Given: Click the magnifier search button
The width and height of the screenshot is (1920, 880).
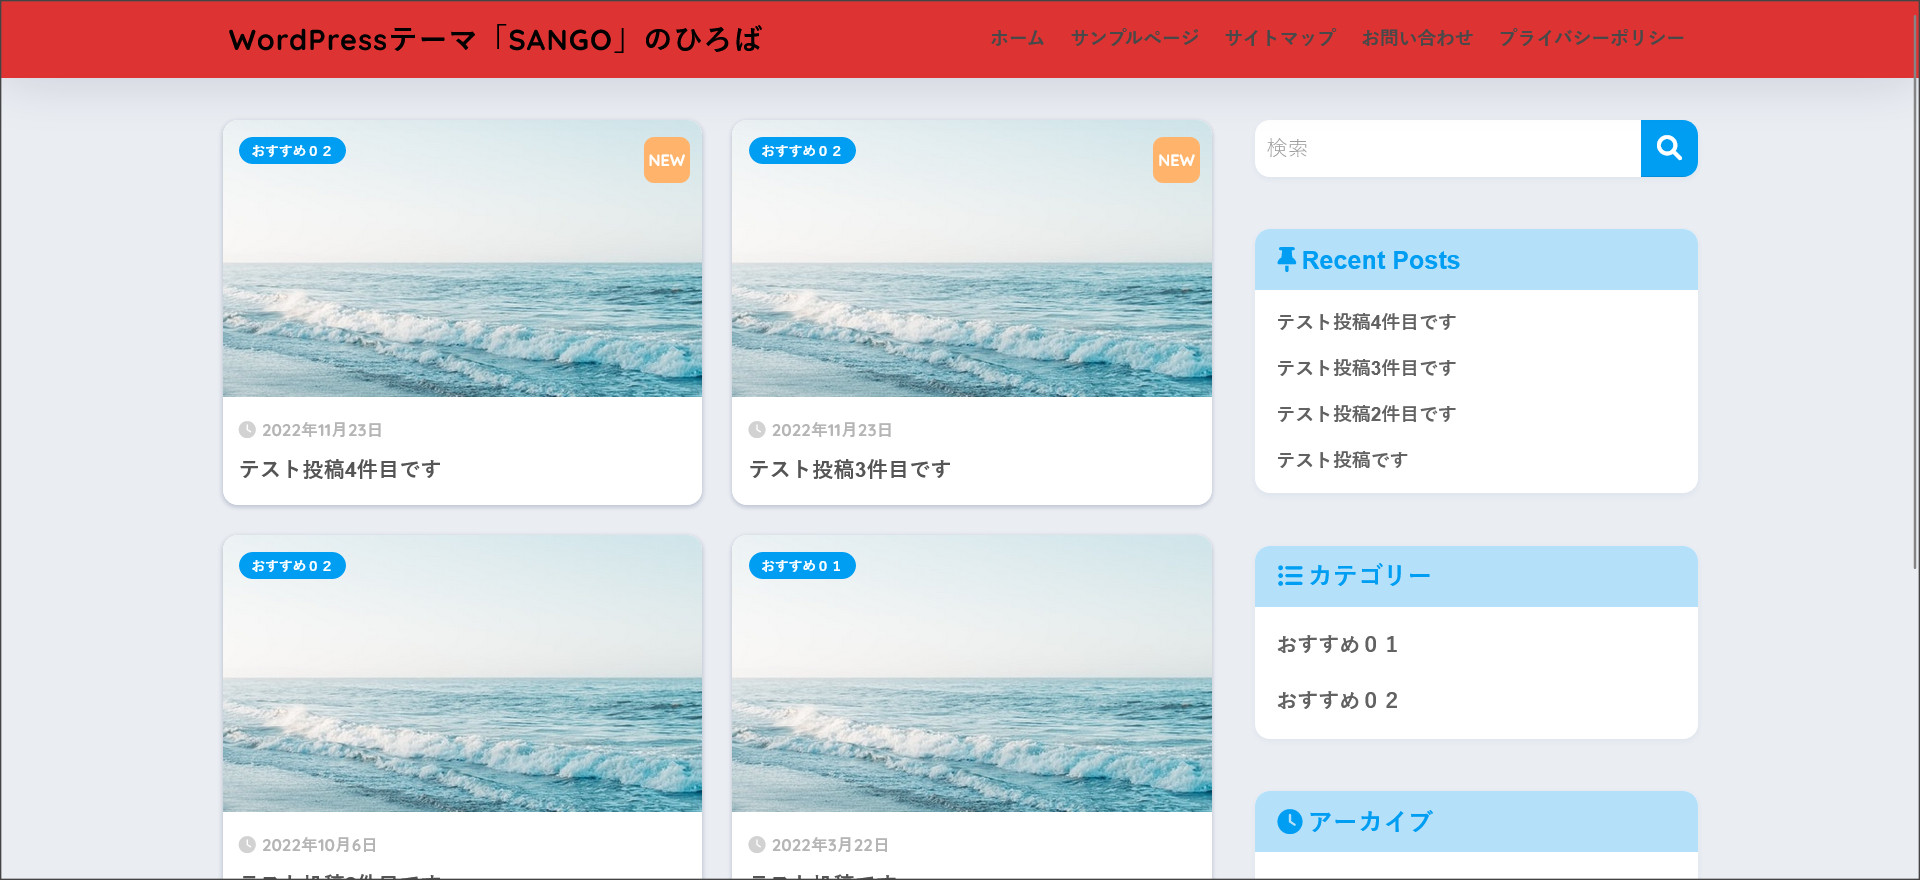Looking at the screenshot, I should [1668, 148].
